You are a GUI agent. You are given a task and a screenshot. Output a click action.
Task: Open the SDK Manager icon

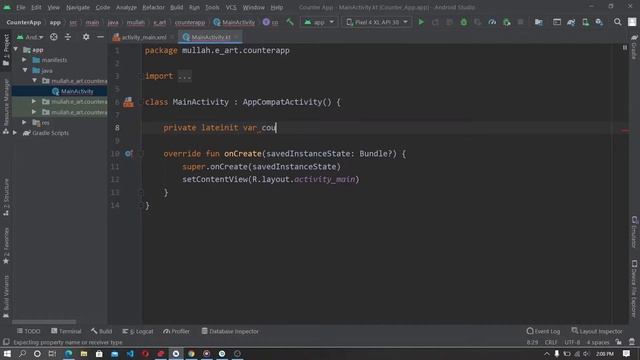[x=599, y=22]
